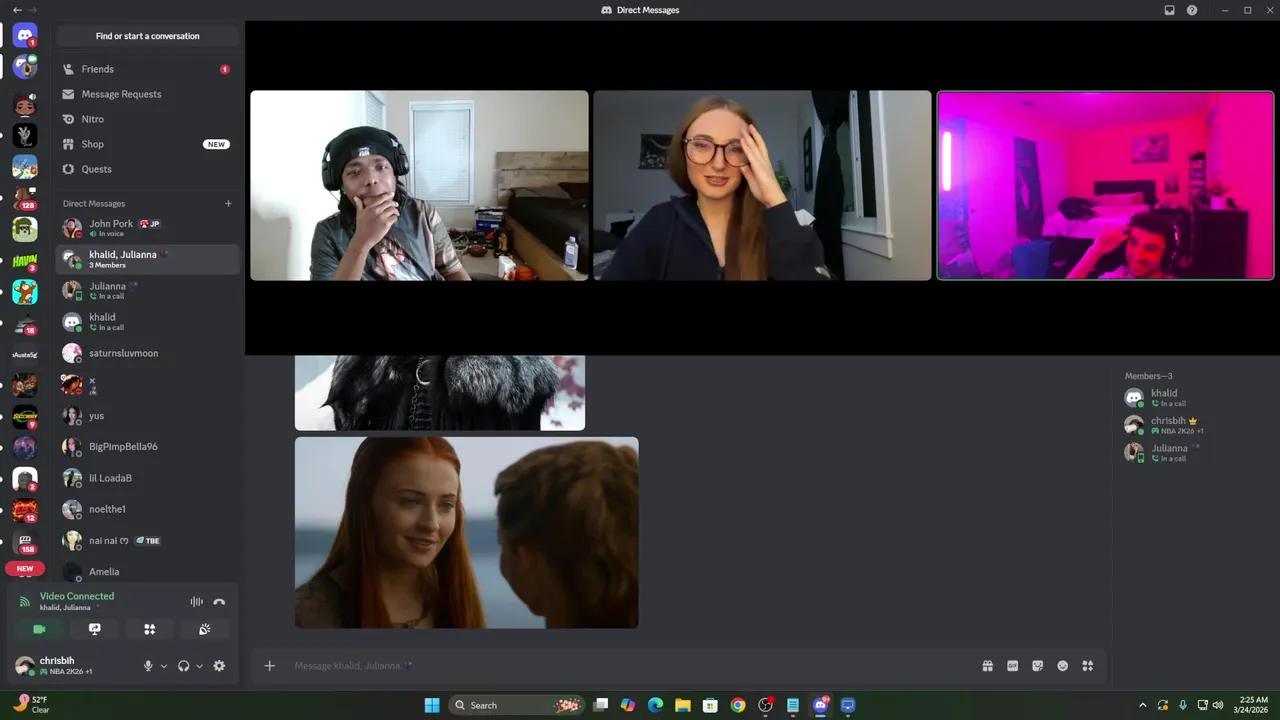Mute the microphone in the user panel
Image resolution: width=1280 pixels, height=720 pixels.
coord(148,666)
